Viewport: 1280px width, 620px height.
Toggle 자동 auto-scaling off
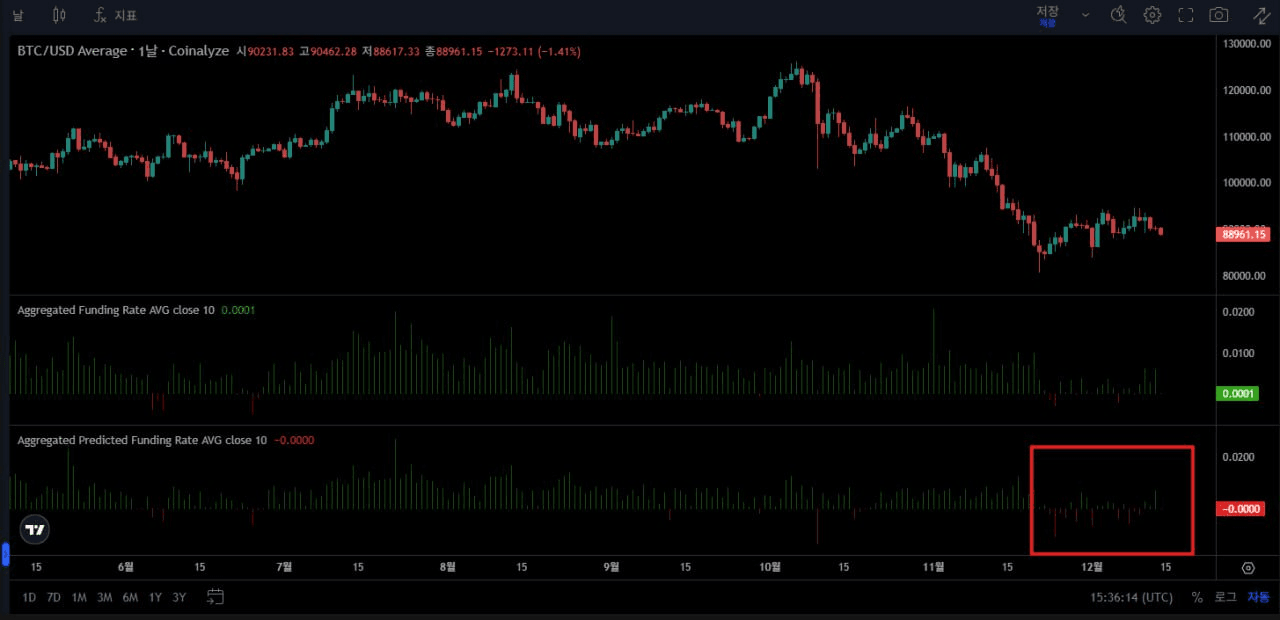tap(1258, 597)
